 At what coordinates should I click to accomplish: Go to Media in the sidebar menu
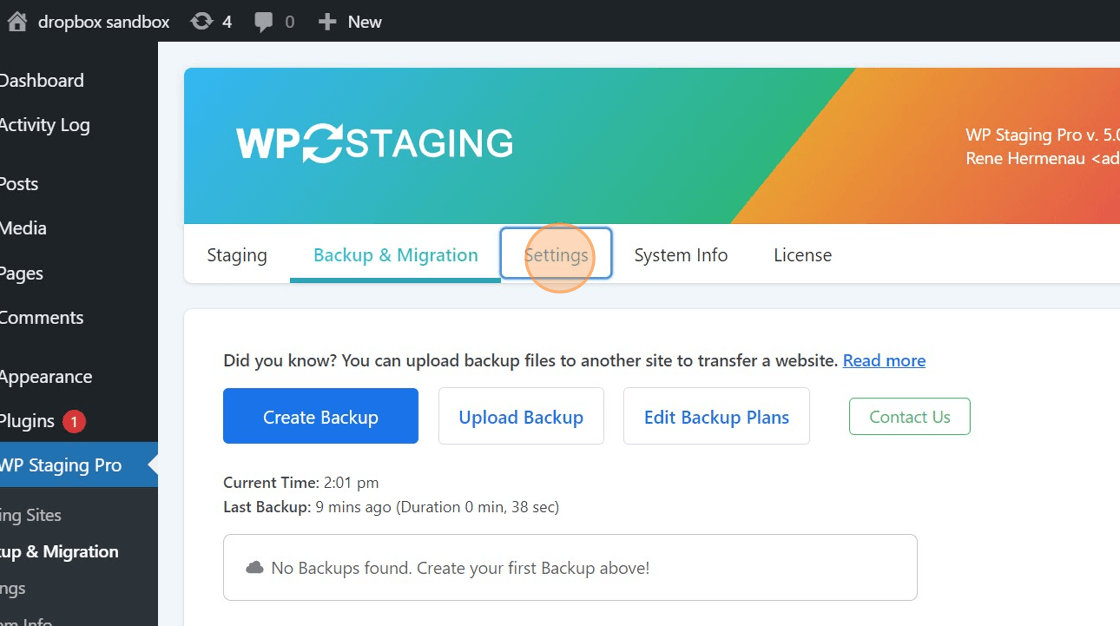pyautogui.click(x=24, y=228)
